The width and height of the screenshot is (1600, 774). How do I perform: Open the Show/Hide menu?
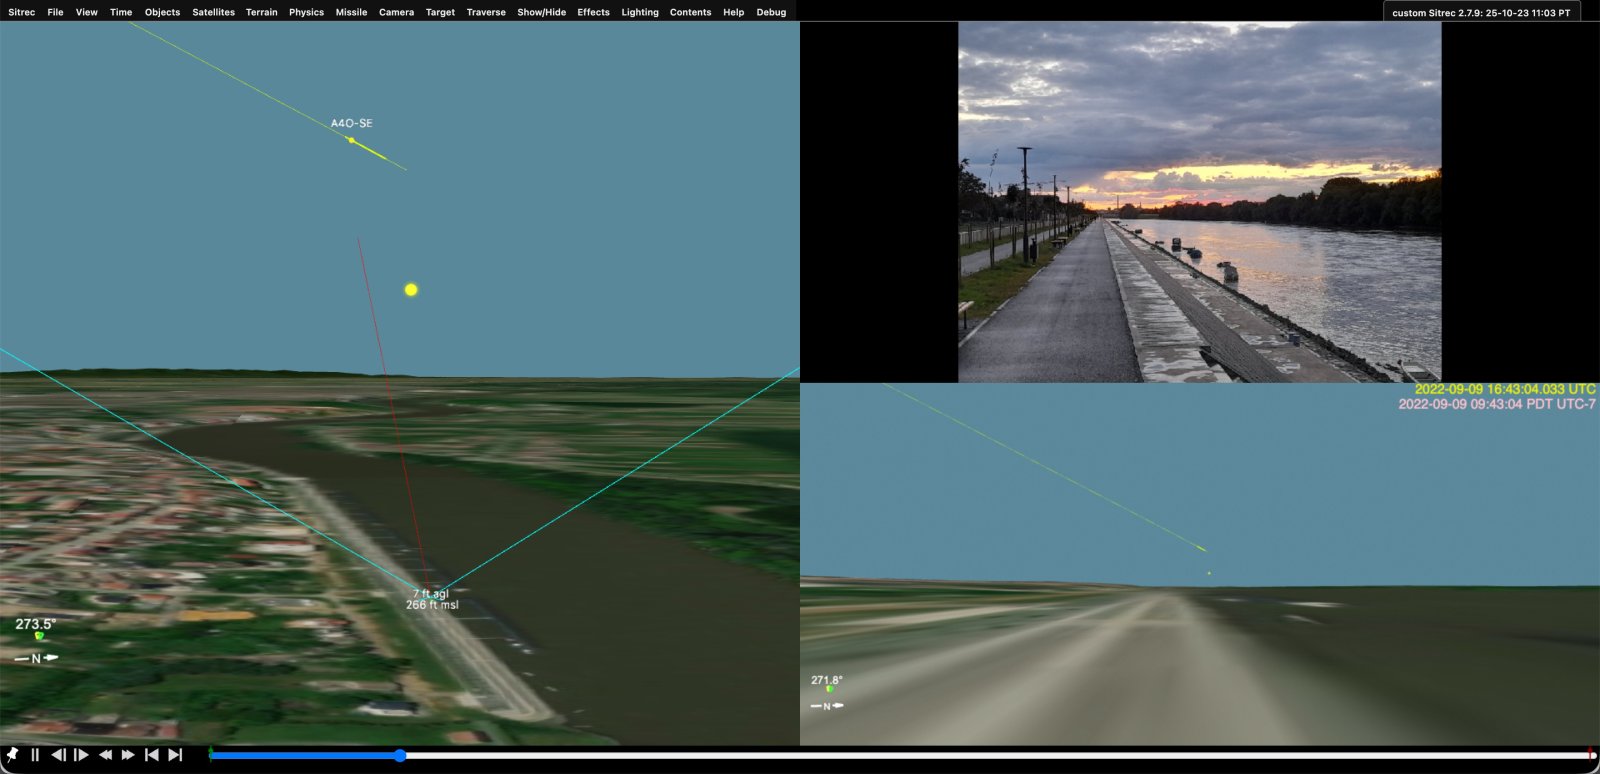pyautogui.click(x=541, y=12)
